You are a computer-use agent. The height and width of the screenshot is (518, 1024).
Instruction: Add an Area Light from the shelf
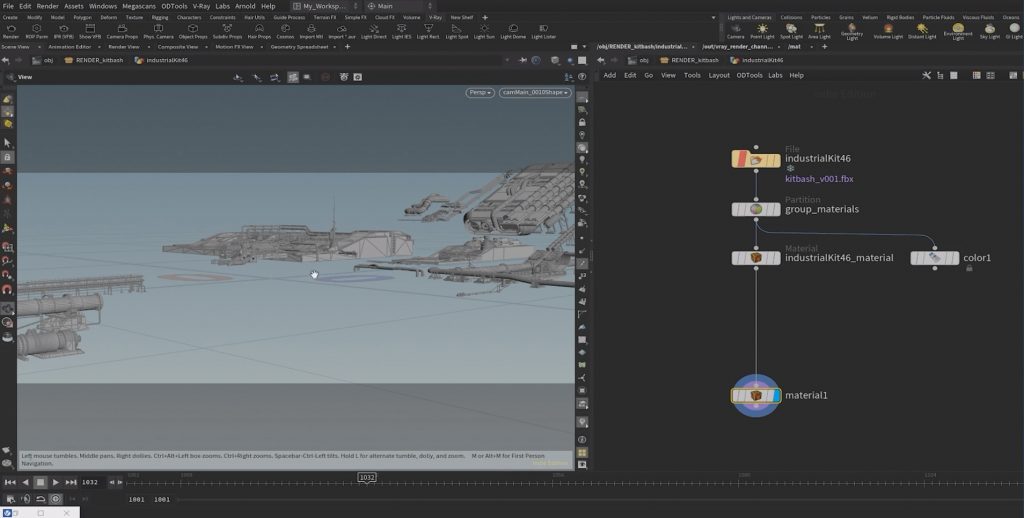(x=819, y=29)
